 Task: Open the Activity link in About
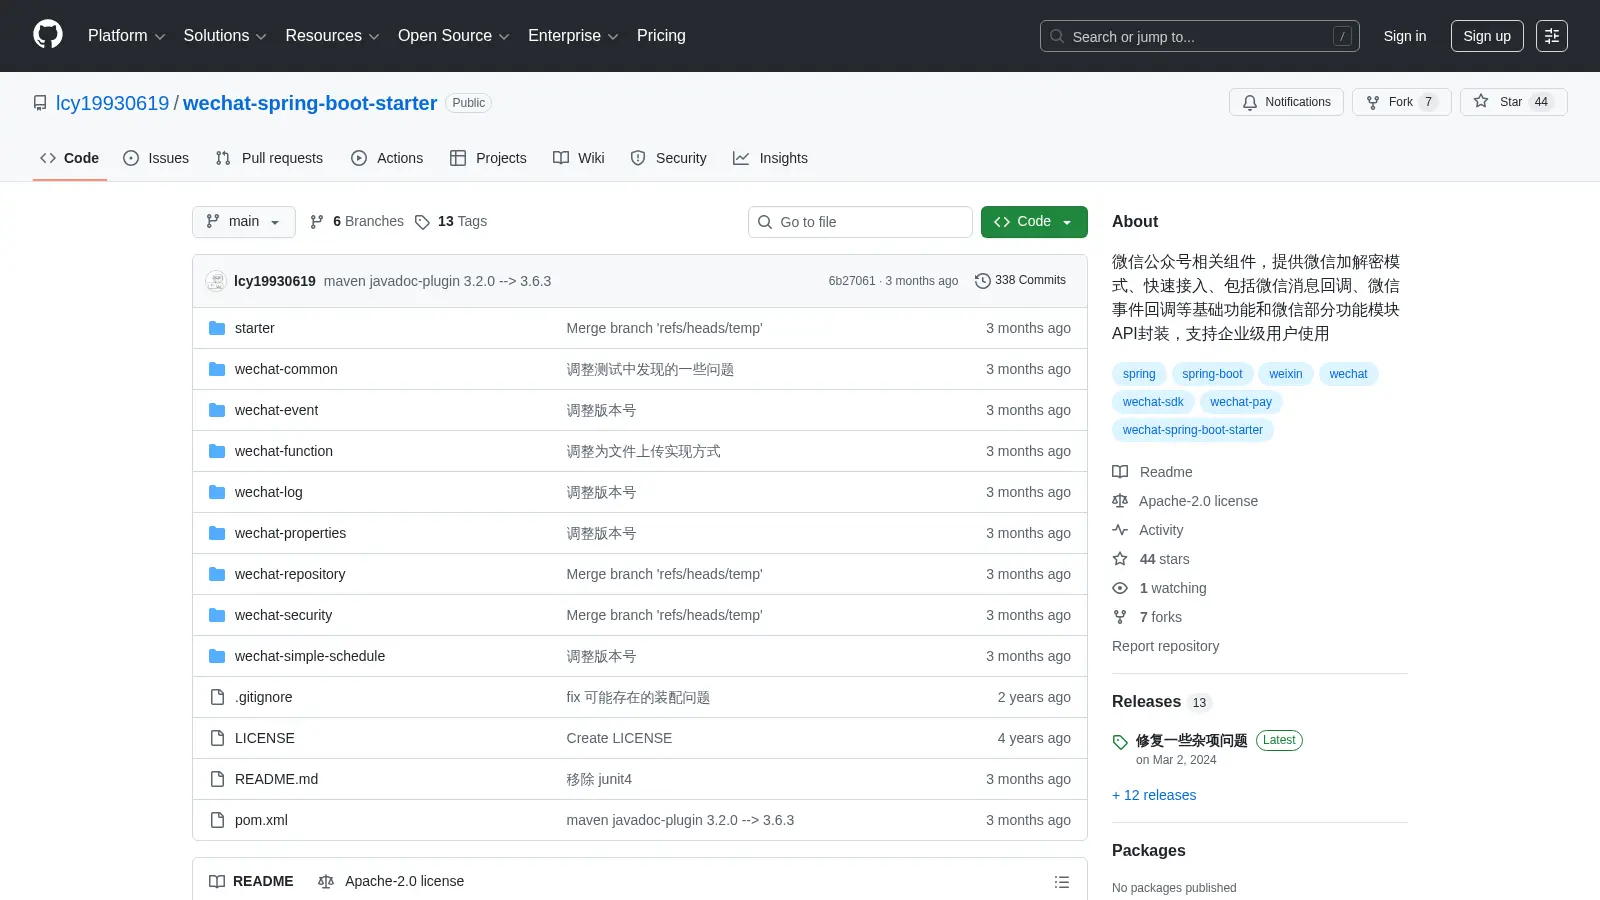[x=1161, y=531]
